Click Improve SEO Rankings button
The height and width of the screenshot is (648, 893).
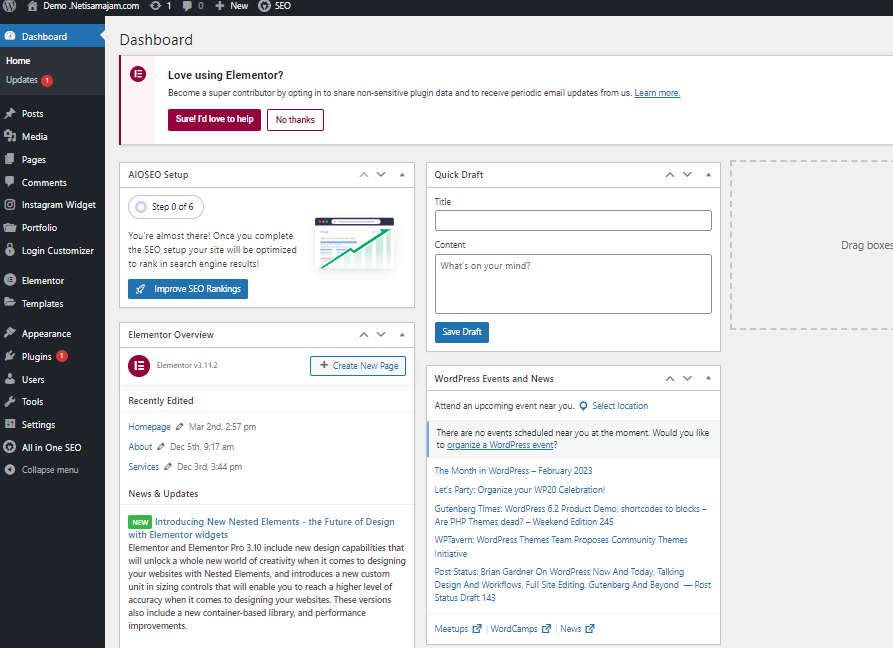tap(188, 289)
